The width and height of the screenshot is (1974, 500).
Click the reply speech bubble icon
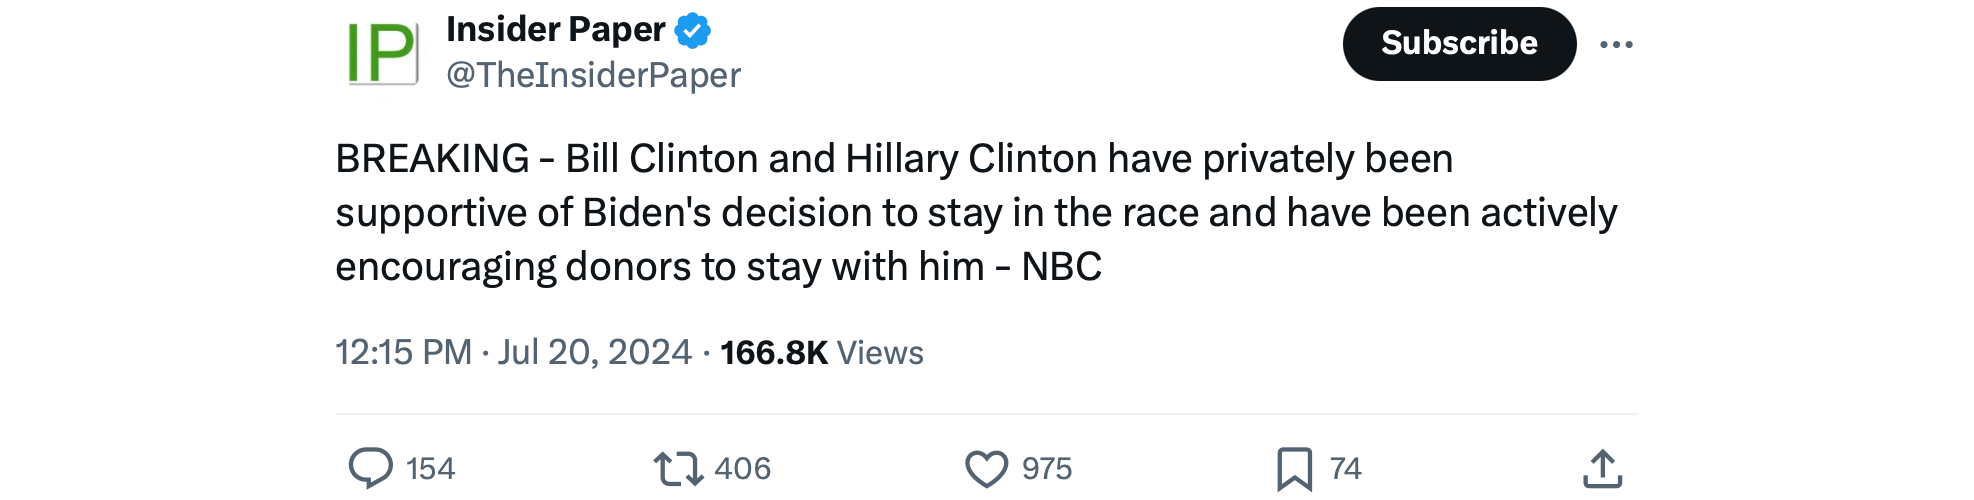click(370, 468)
